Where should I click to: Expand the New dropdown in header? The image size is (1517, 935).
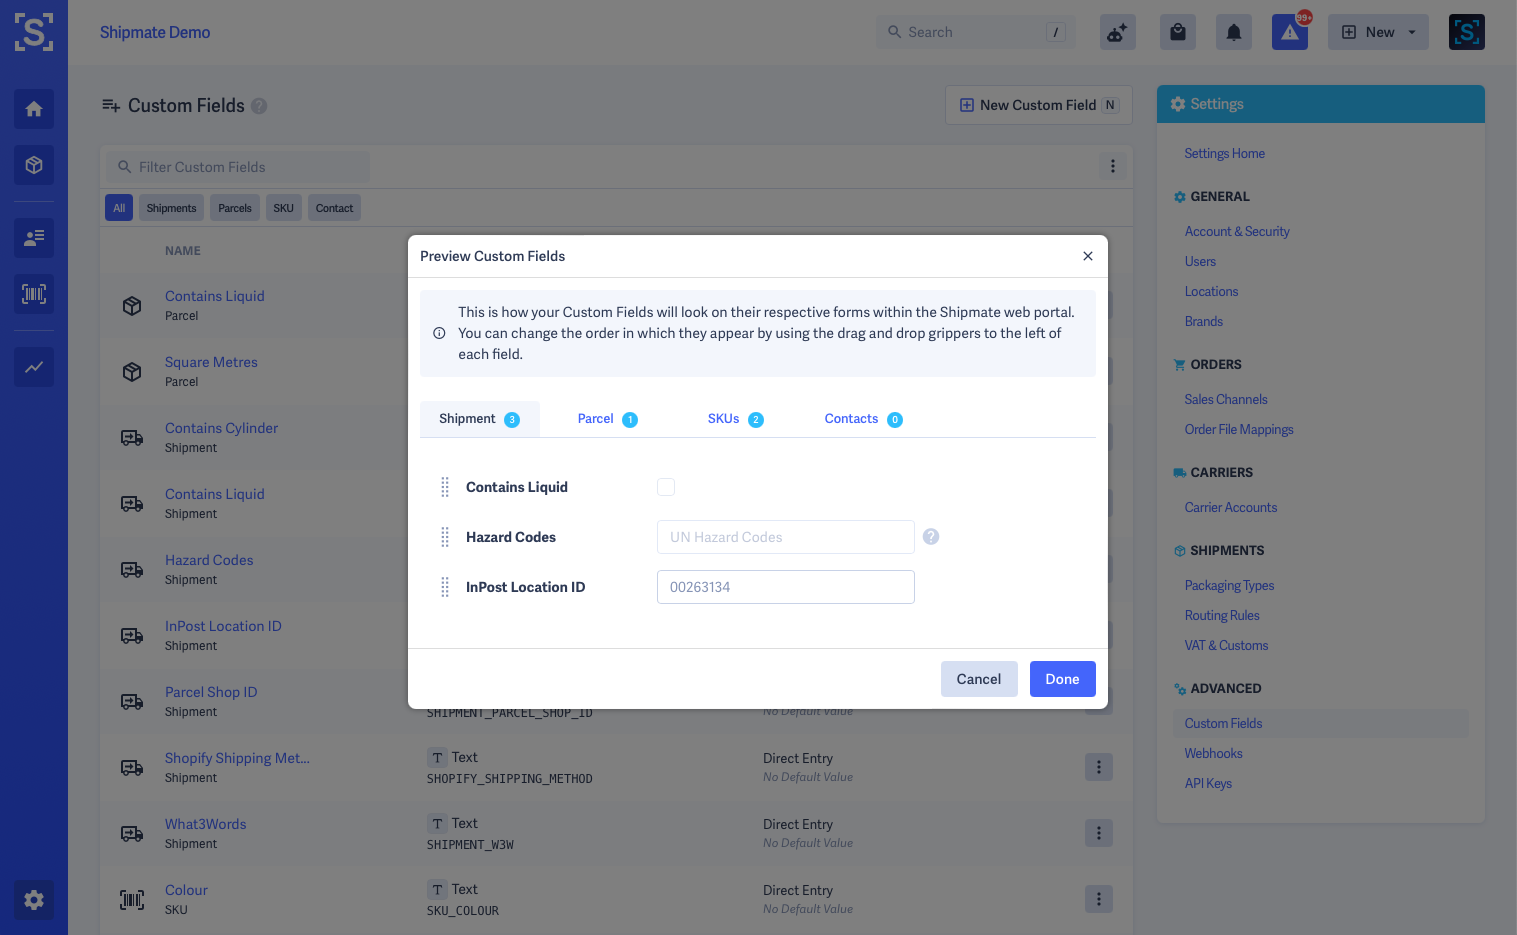pyautogui.click(x=1379, y=32)
